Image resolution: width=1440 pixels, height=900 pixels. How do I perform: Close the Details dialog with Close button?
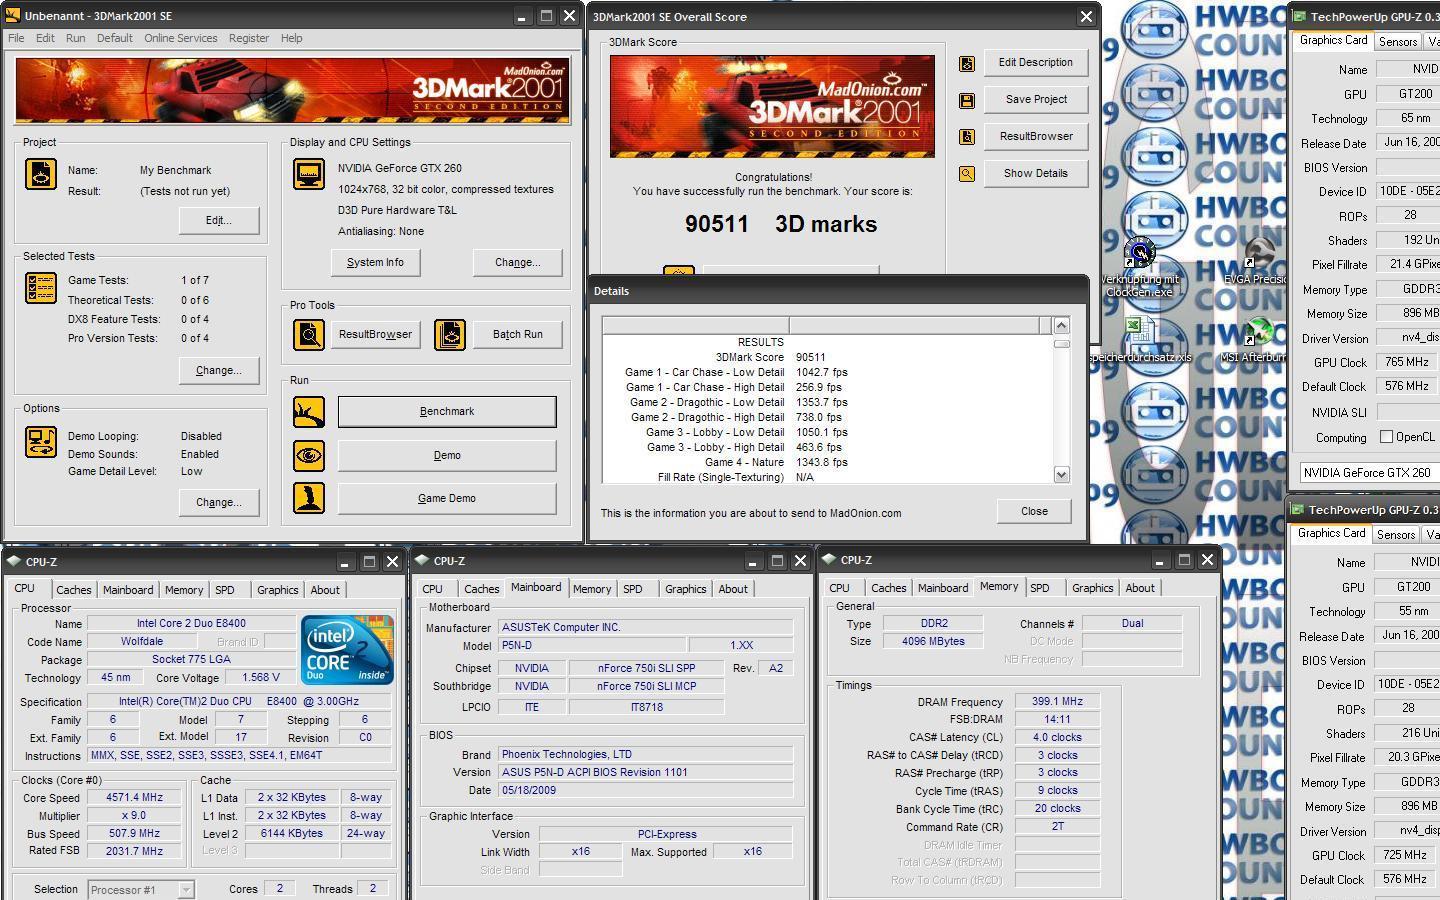tap(1034, 511)
